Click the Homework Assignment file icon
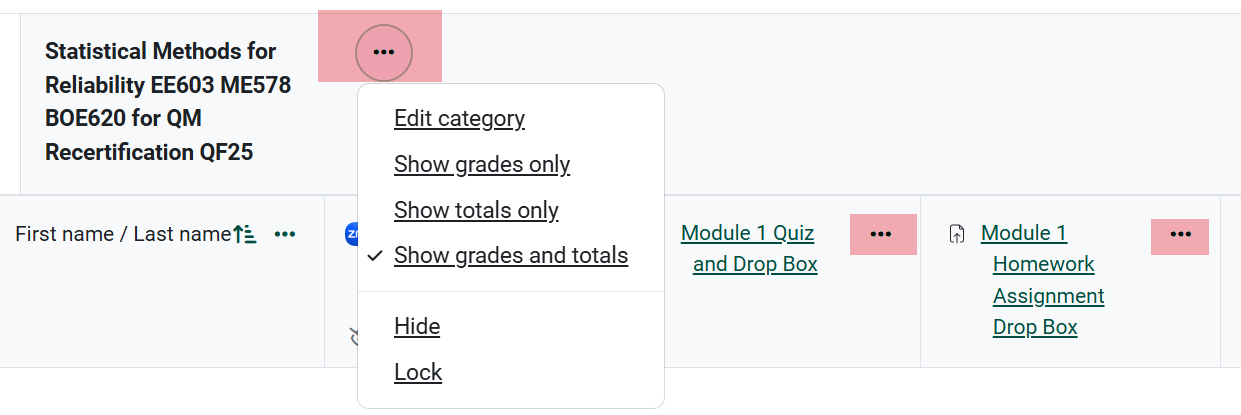This screenshot has width=1241, height=415. pos(957,234)
